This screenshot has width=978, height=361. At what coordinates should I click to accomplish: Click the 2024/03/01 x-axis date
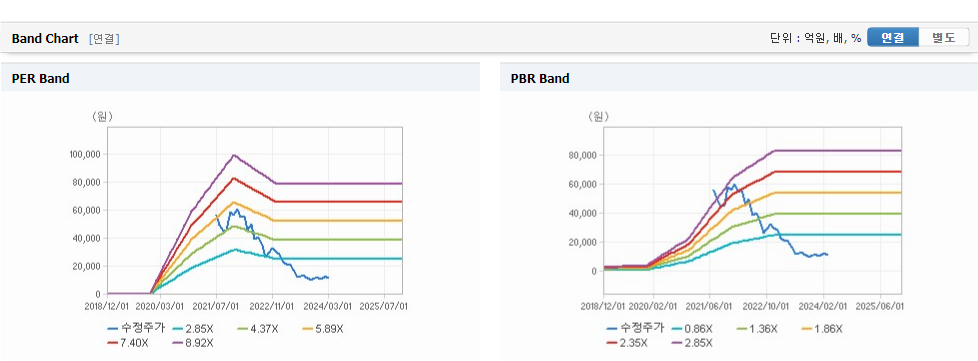click(x=329, y=307)
